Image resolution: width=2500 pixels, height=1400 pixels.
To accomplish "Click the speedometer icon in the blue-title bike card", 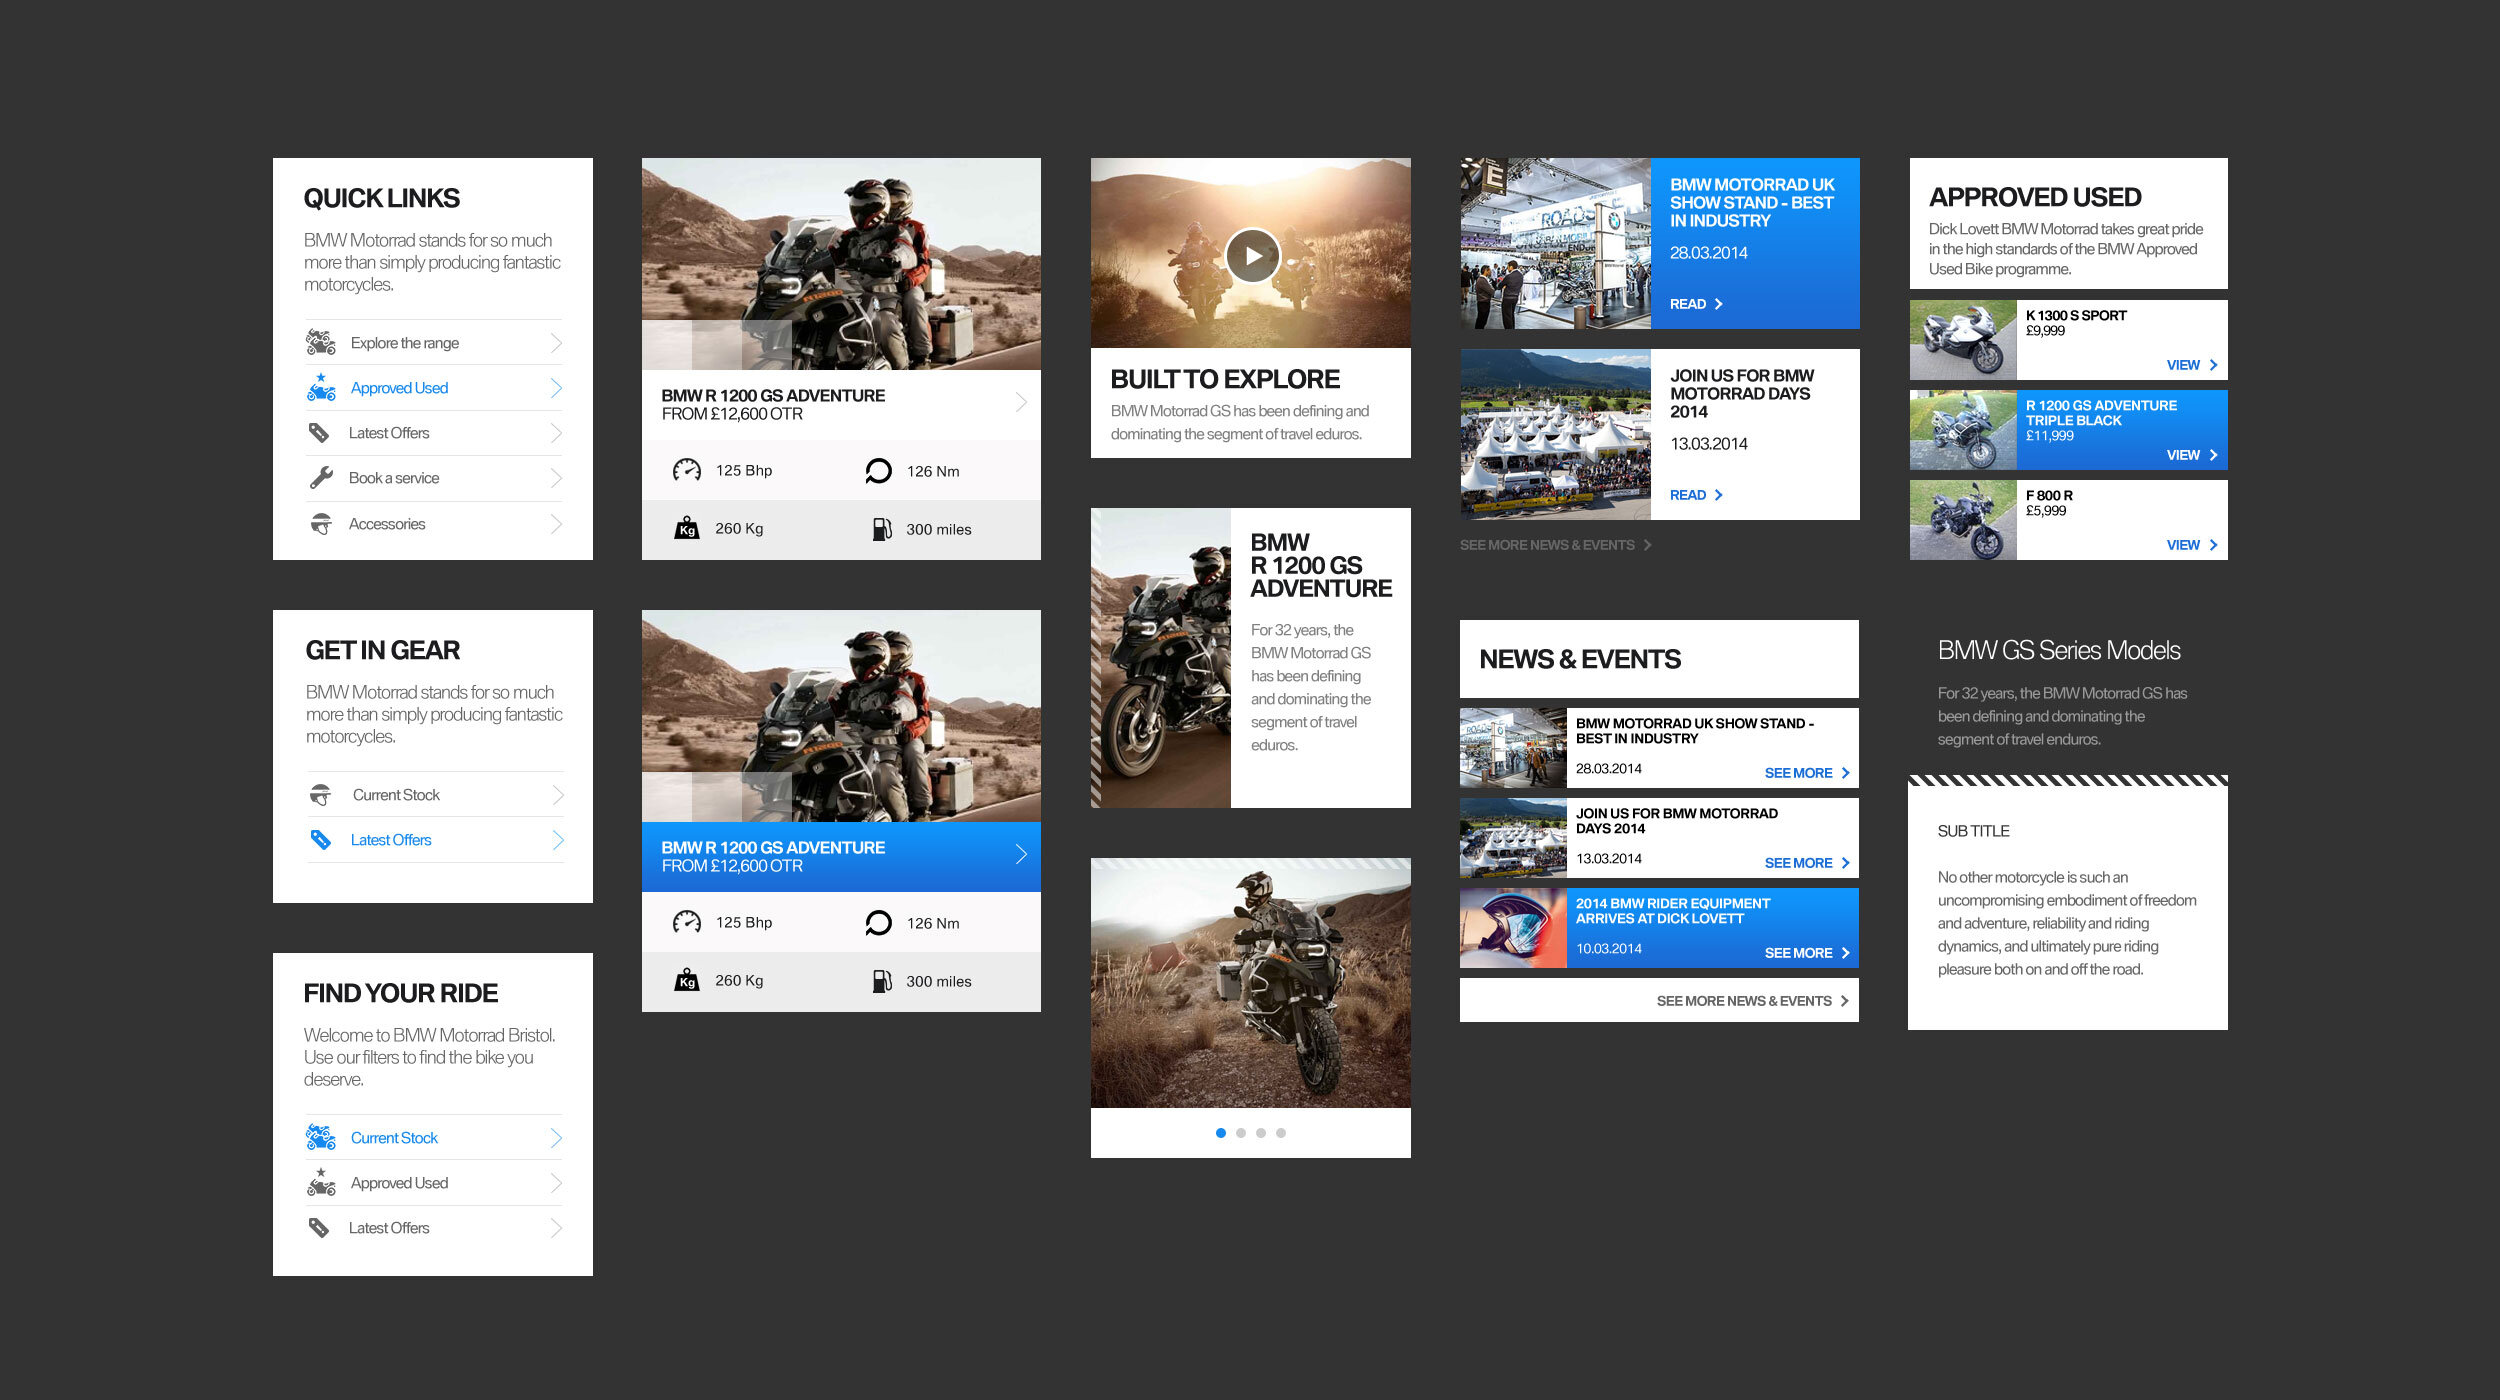I will coord(686,922).
